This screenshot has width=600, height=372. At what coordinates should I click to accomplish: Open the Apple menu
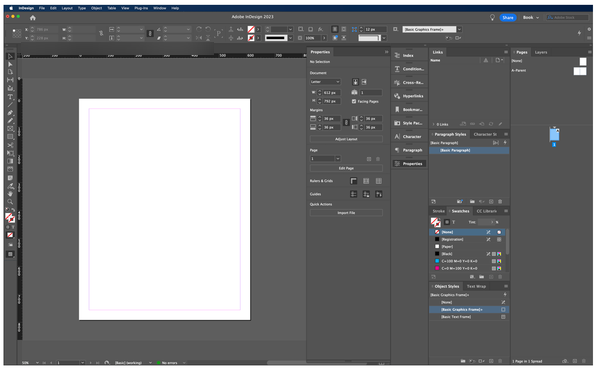tap(11, 8)
